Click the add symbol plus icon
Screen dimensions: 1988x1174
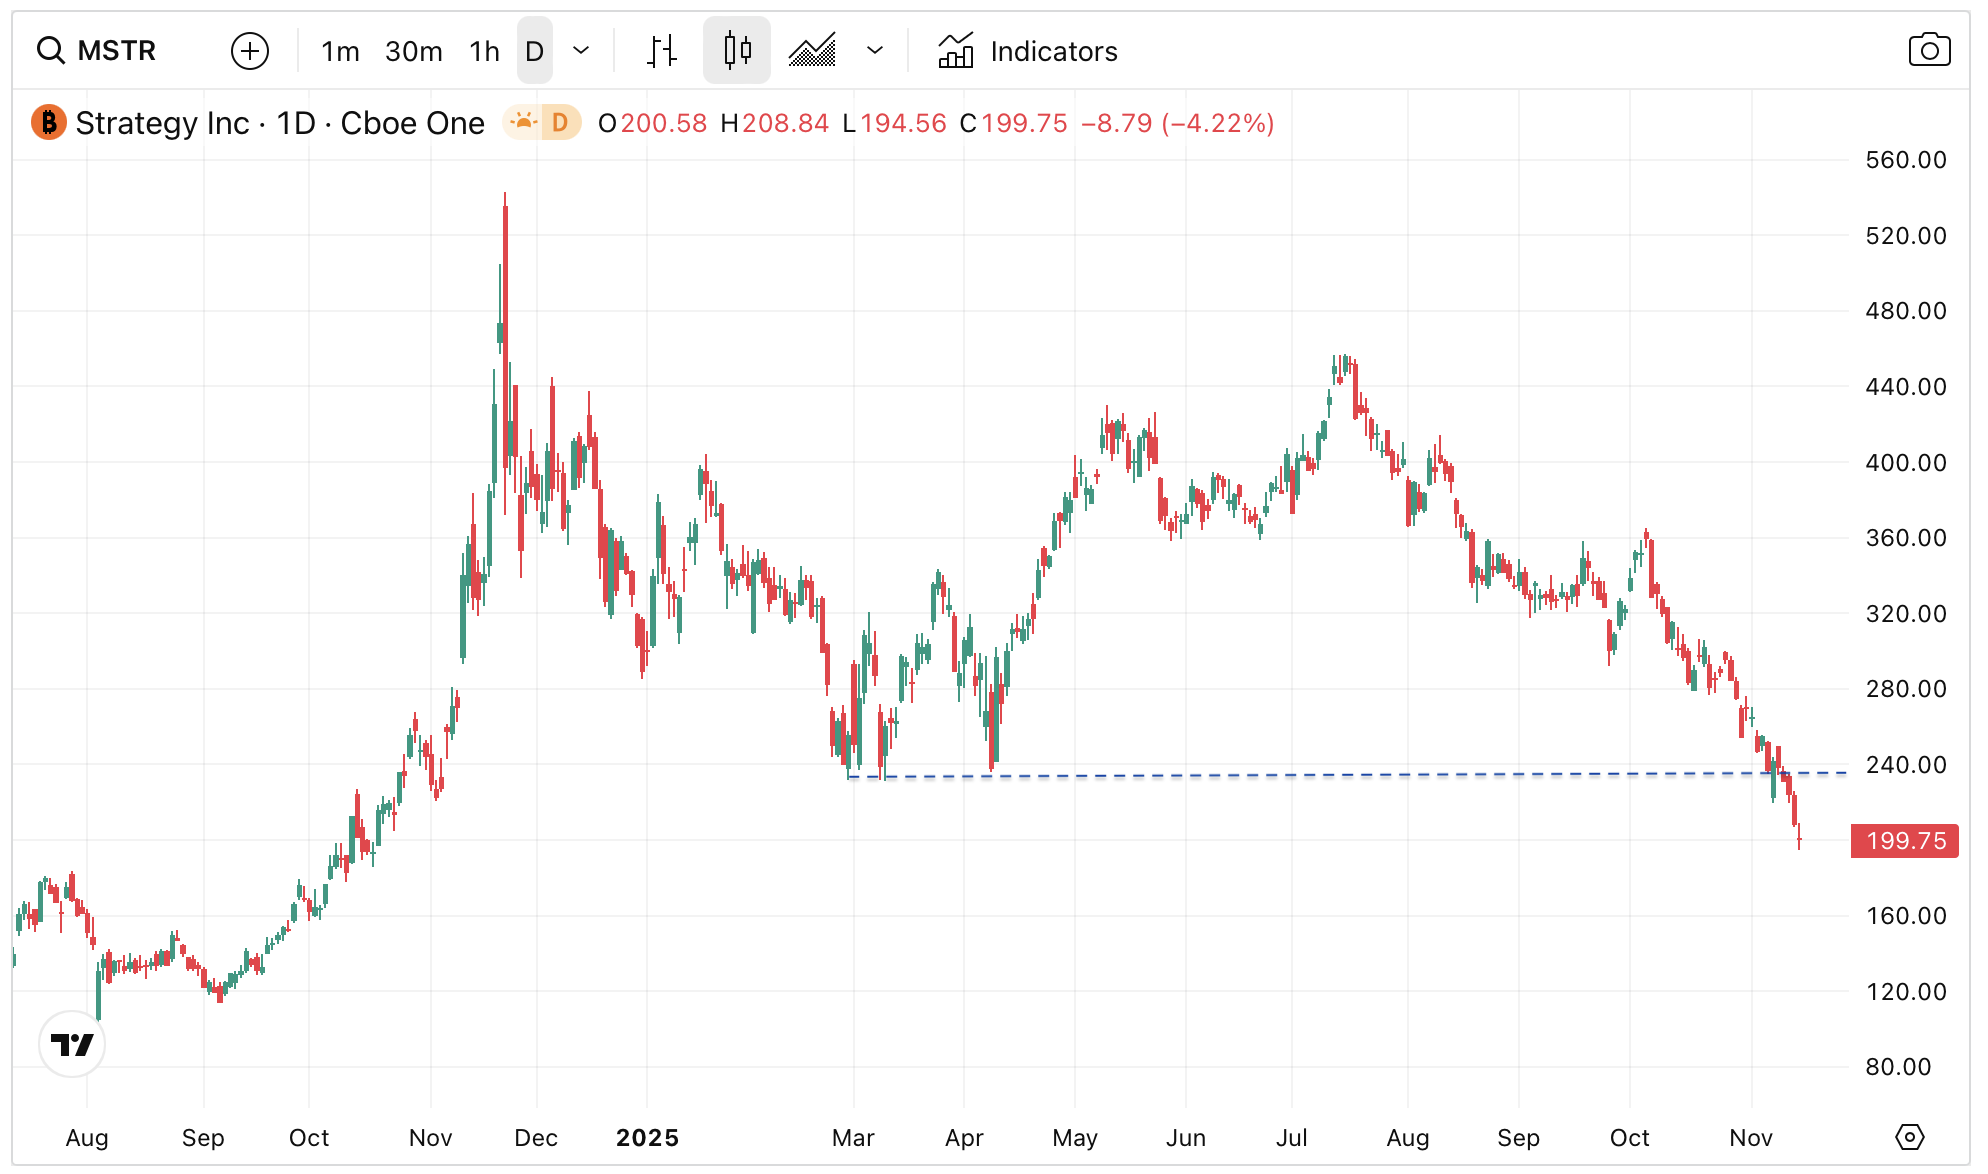[250, 51]
